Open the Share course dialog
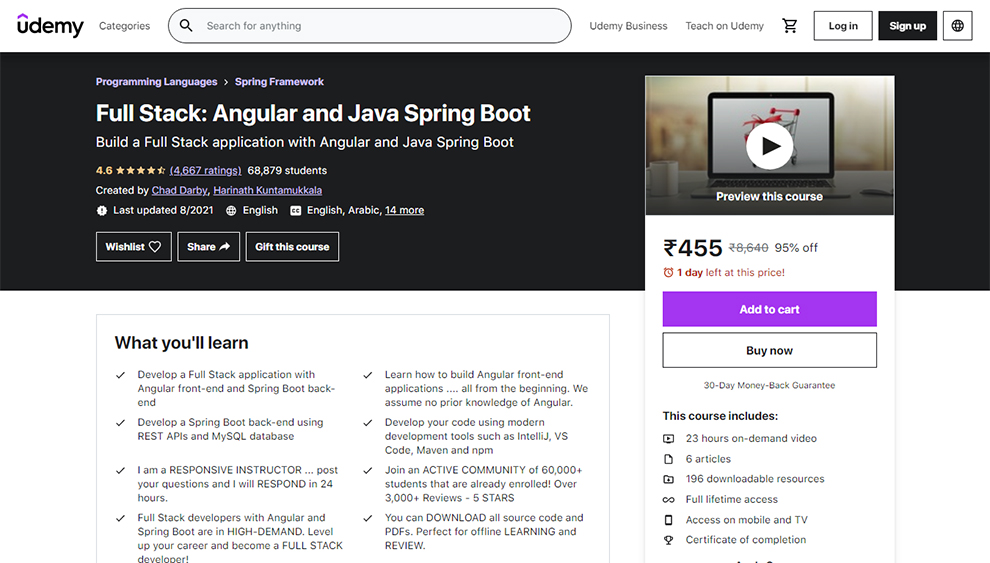 pyautogui.click(x=208, y=247)
